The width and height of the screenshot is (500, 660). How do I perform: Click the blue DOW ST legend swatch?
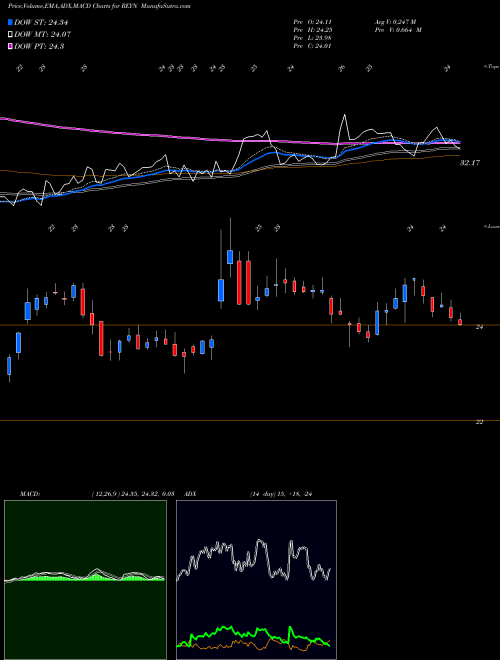point(10,23)
